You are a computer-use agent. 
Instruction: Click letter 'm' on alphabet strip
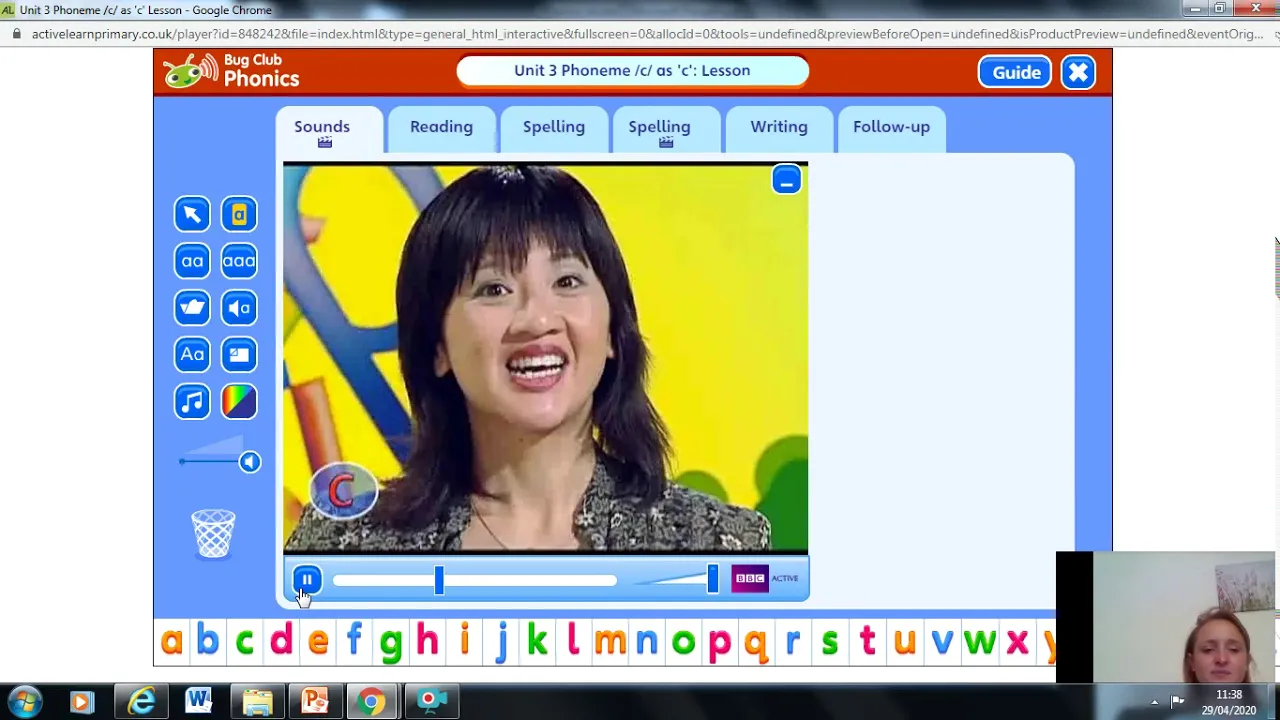click(x=610, y=642)
